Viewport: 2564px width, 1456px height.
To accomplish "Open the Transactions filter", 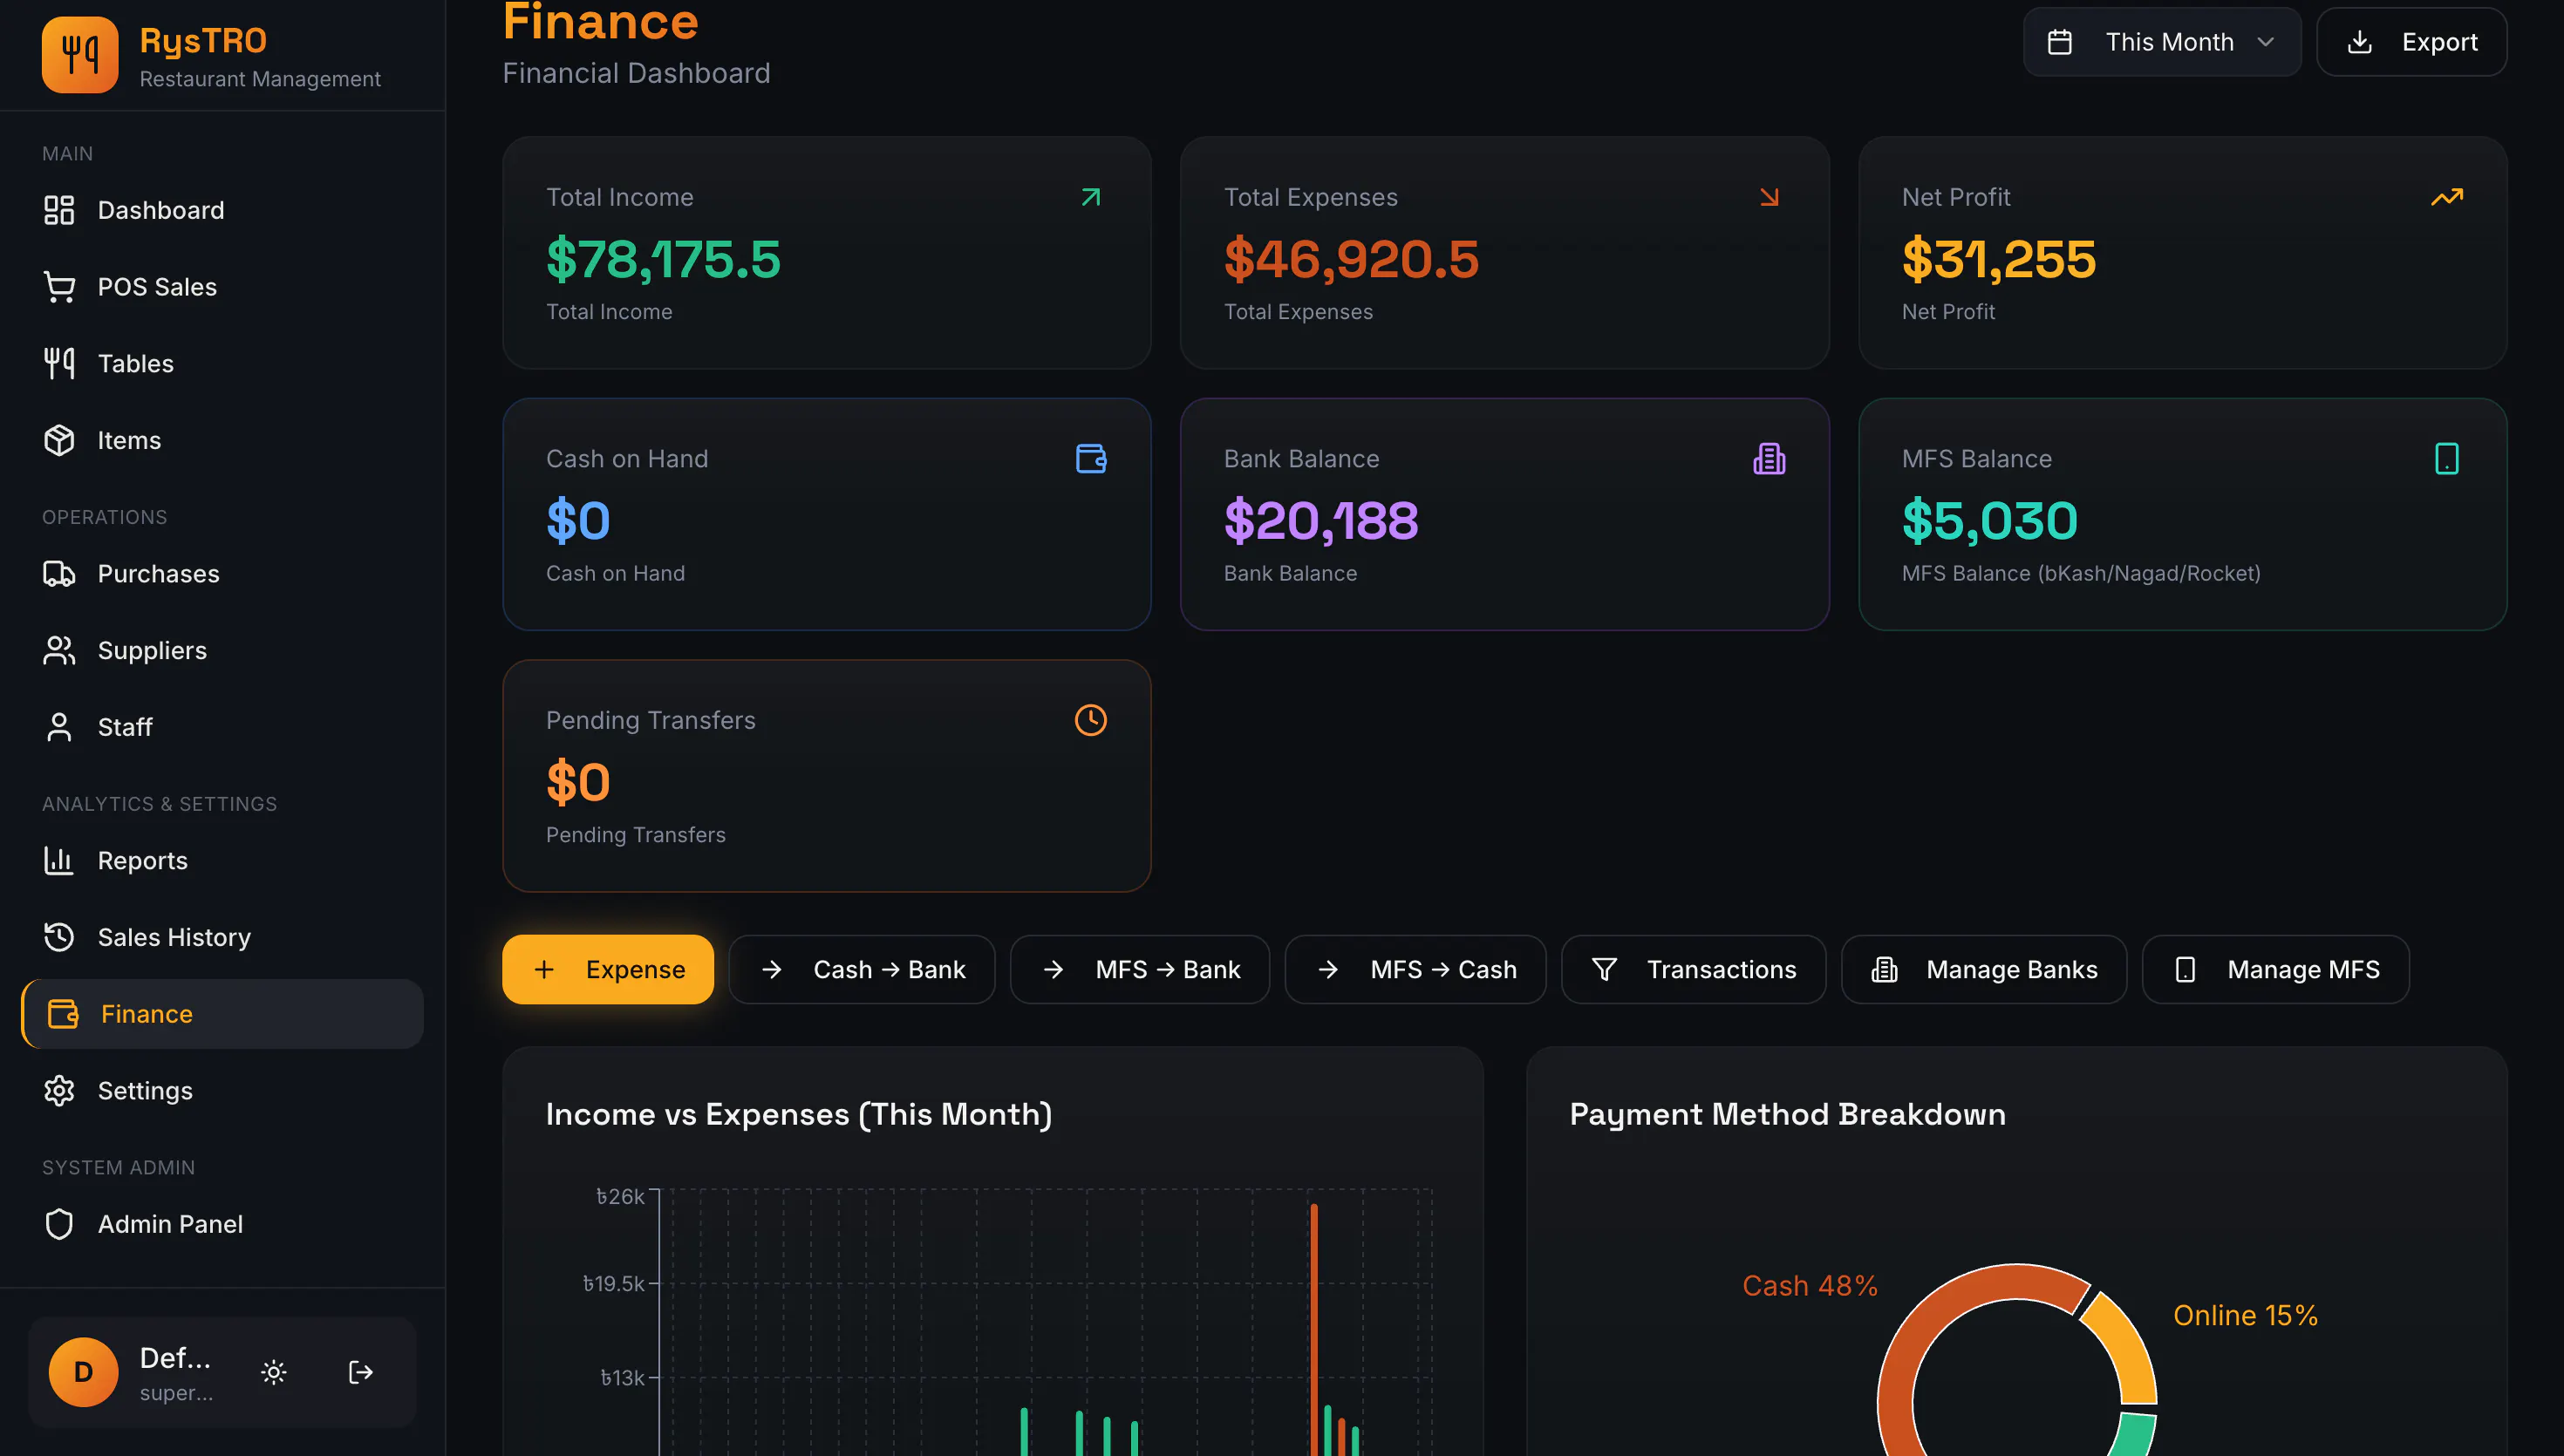I will click(x=1693, y=969).
